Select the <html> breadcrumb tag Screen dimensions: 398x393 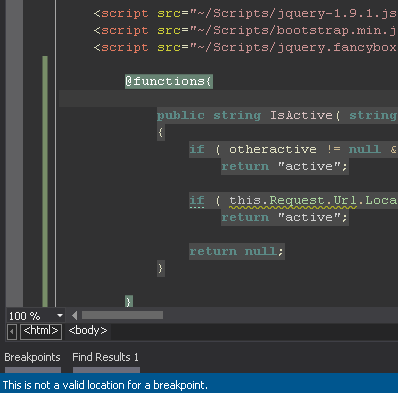click(41, 331)
